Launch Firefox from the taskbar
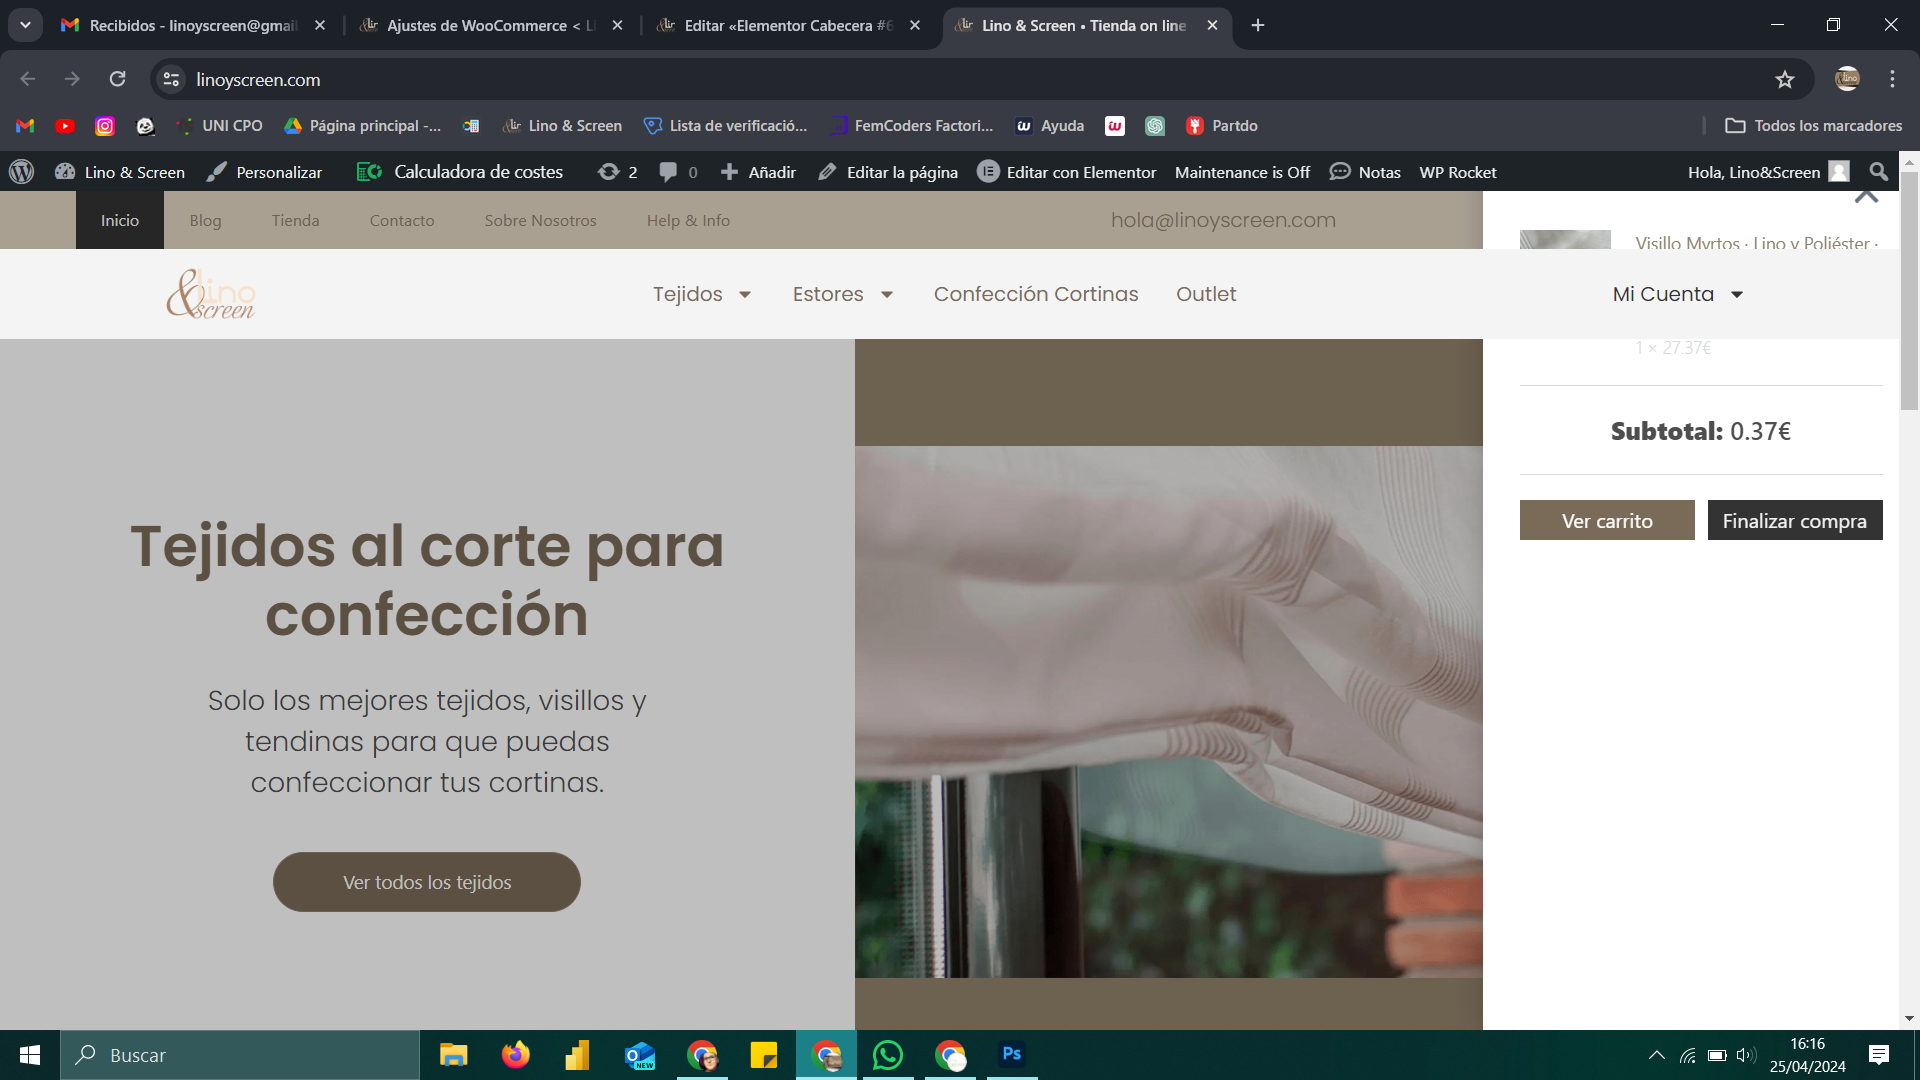The image size is (1920, 1080). (516, 1055)
